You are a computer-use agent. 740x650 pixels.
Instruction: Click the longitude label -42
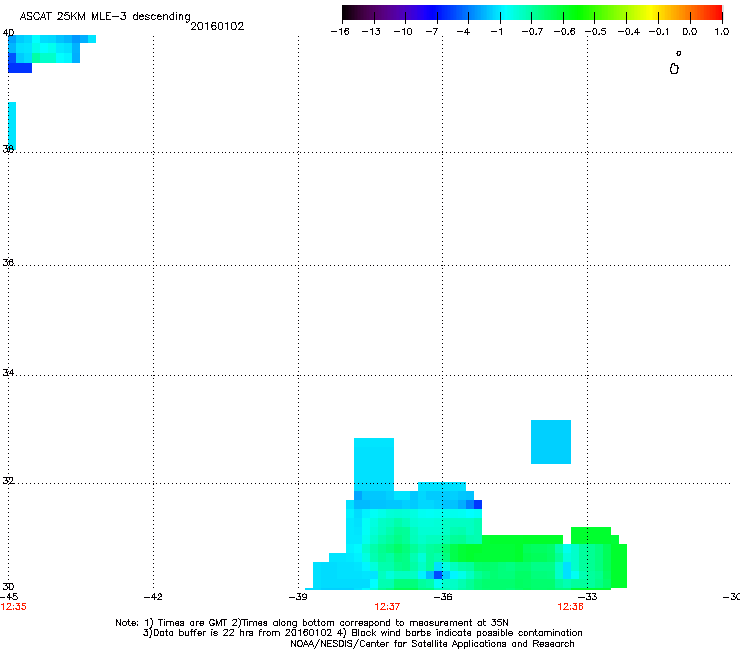tap(153, 597)
